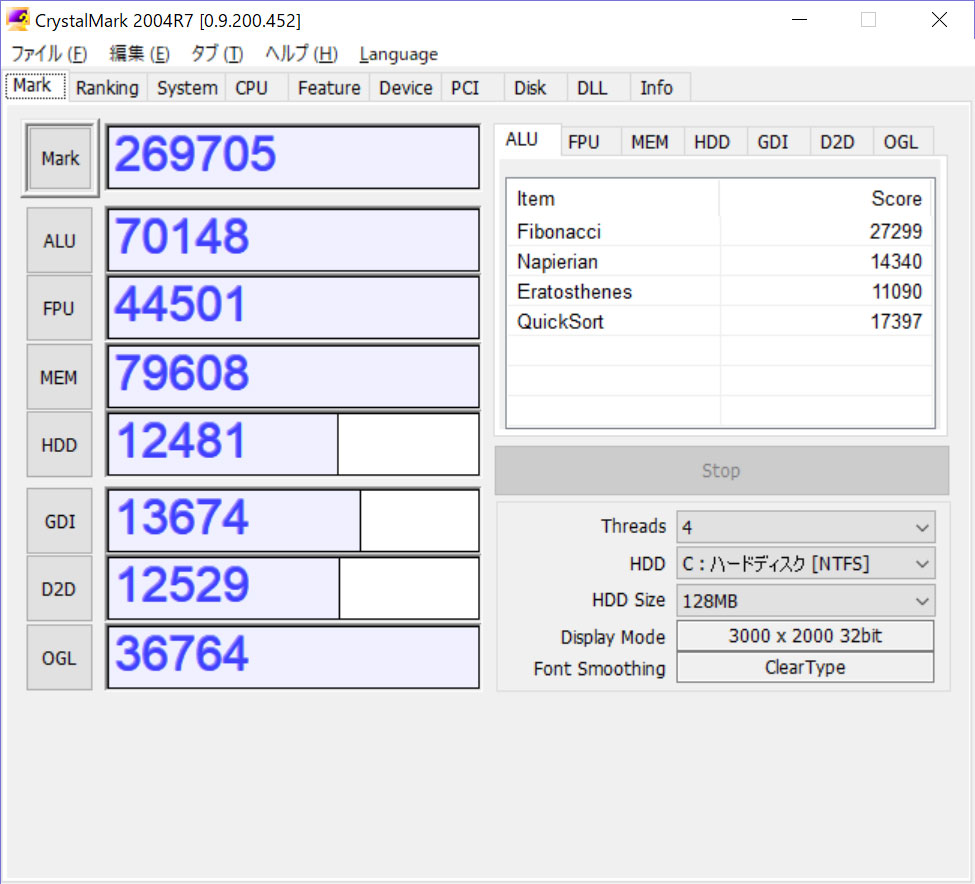Run the OGL benchmark button
The image size is (975, 884).
coord(59,658)
